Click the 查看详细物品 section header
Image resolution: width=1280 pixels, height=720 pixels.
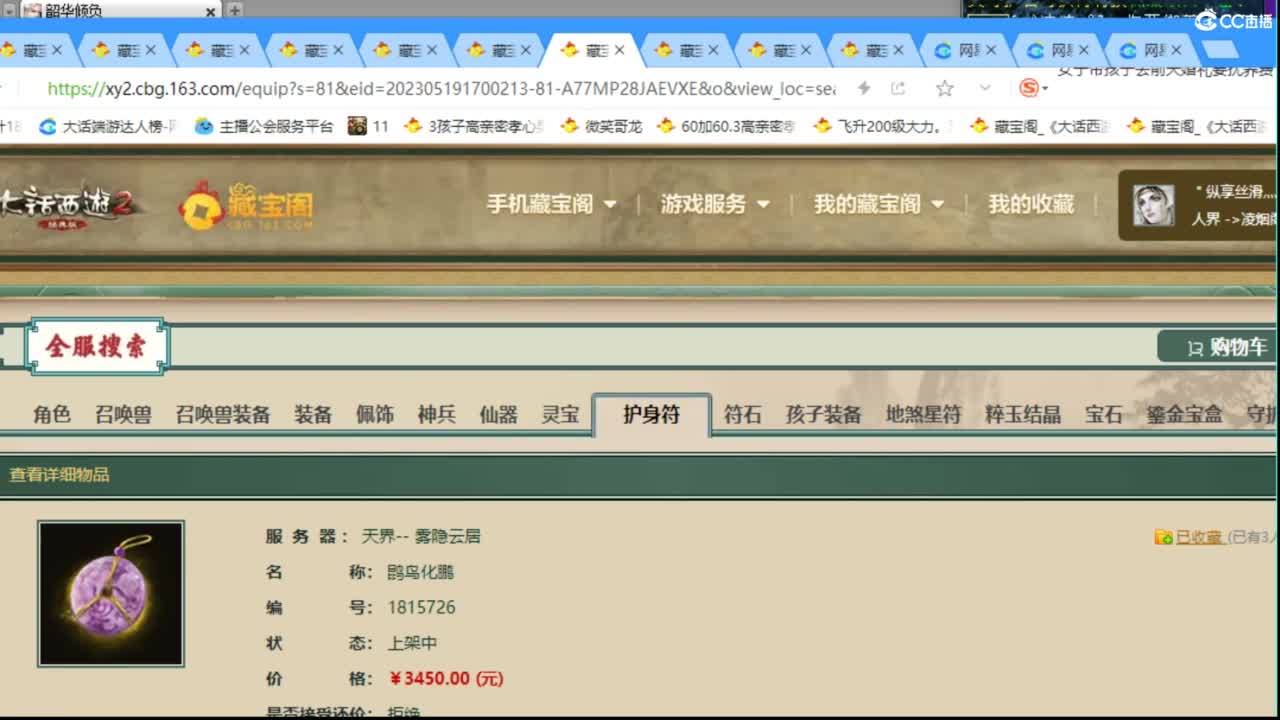(59, 475)
